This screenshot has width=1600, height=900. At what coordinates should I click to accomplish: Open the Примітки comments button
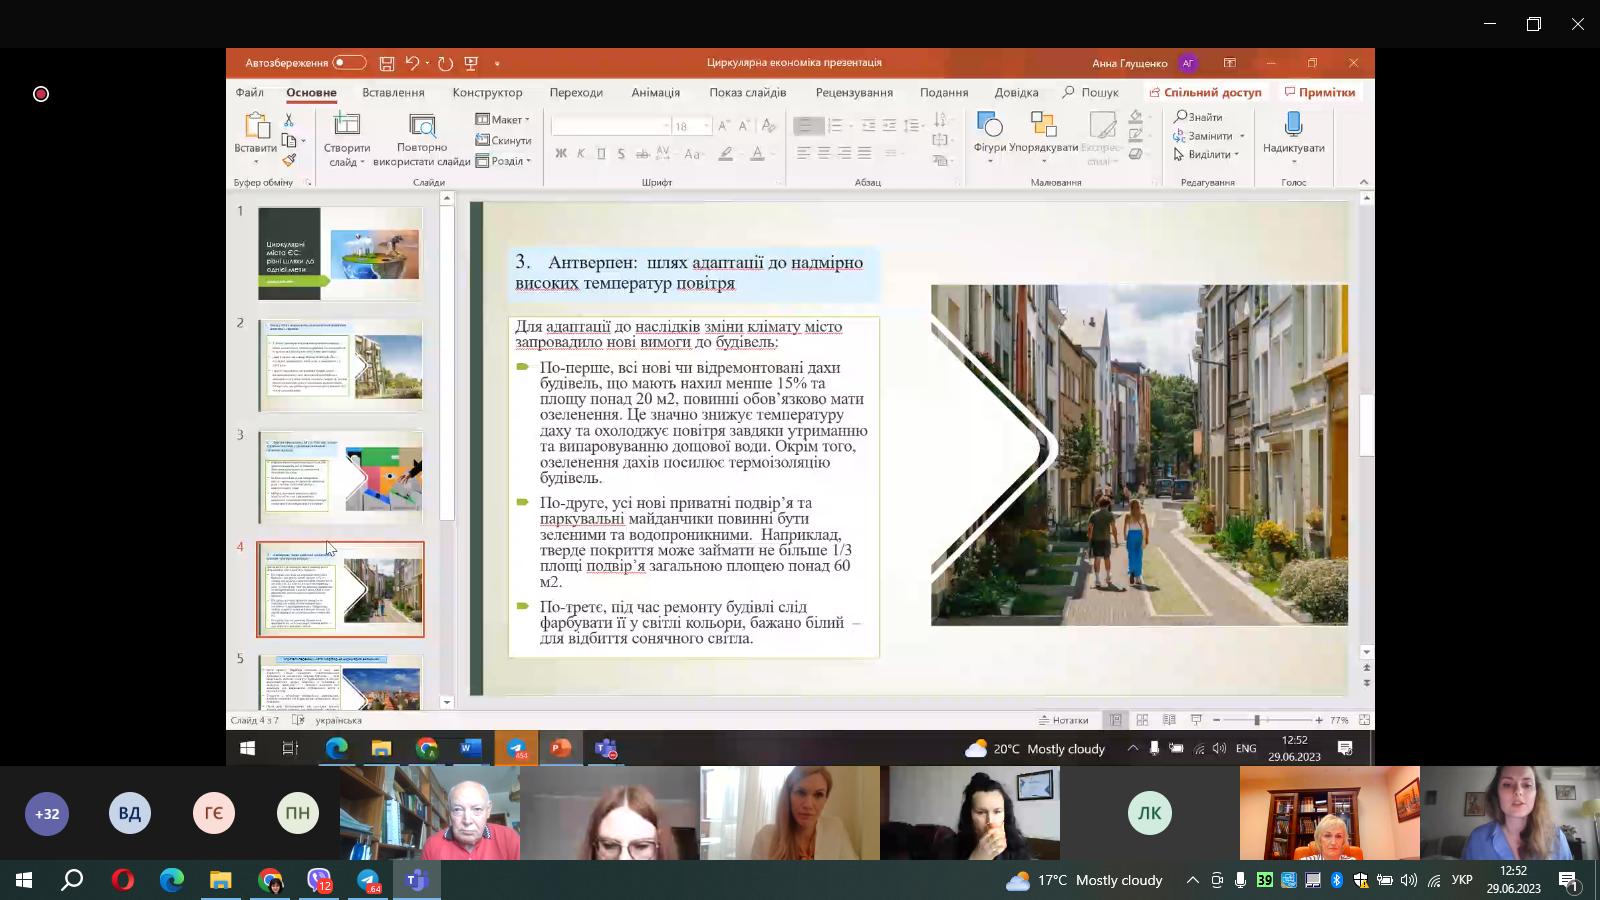1320,92
